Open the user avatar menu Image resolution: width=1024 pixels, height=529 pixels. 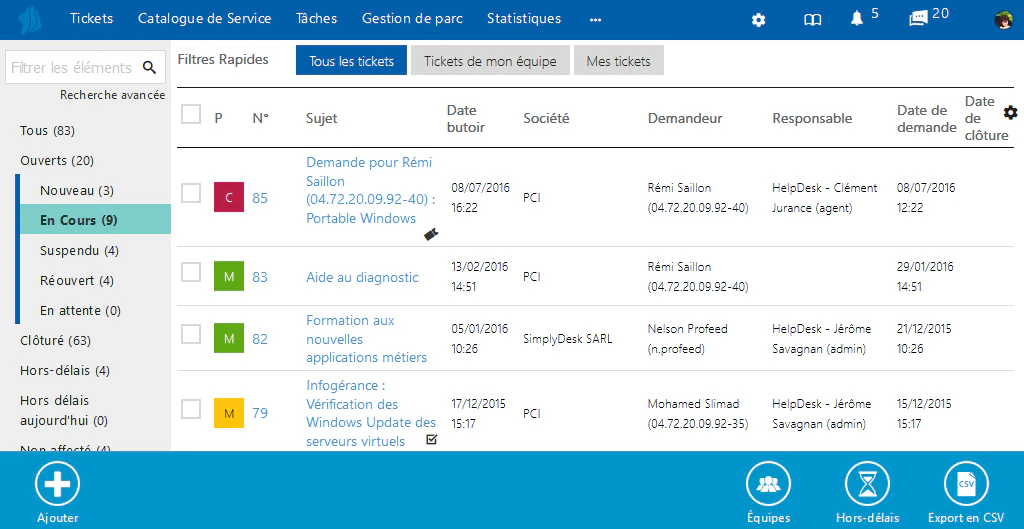coord(1004,20)
